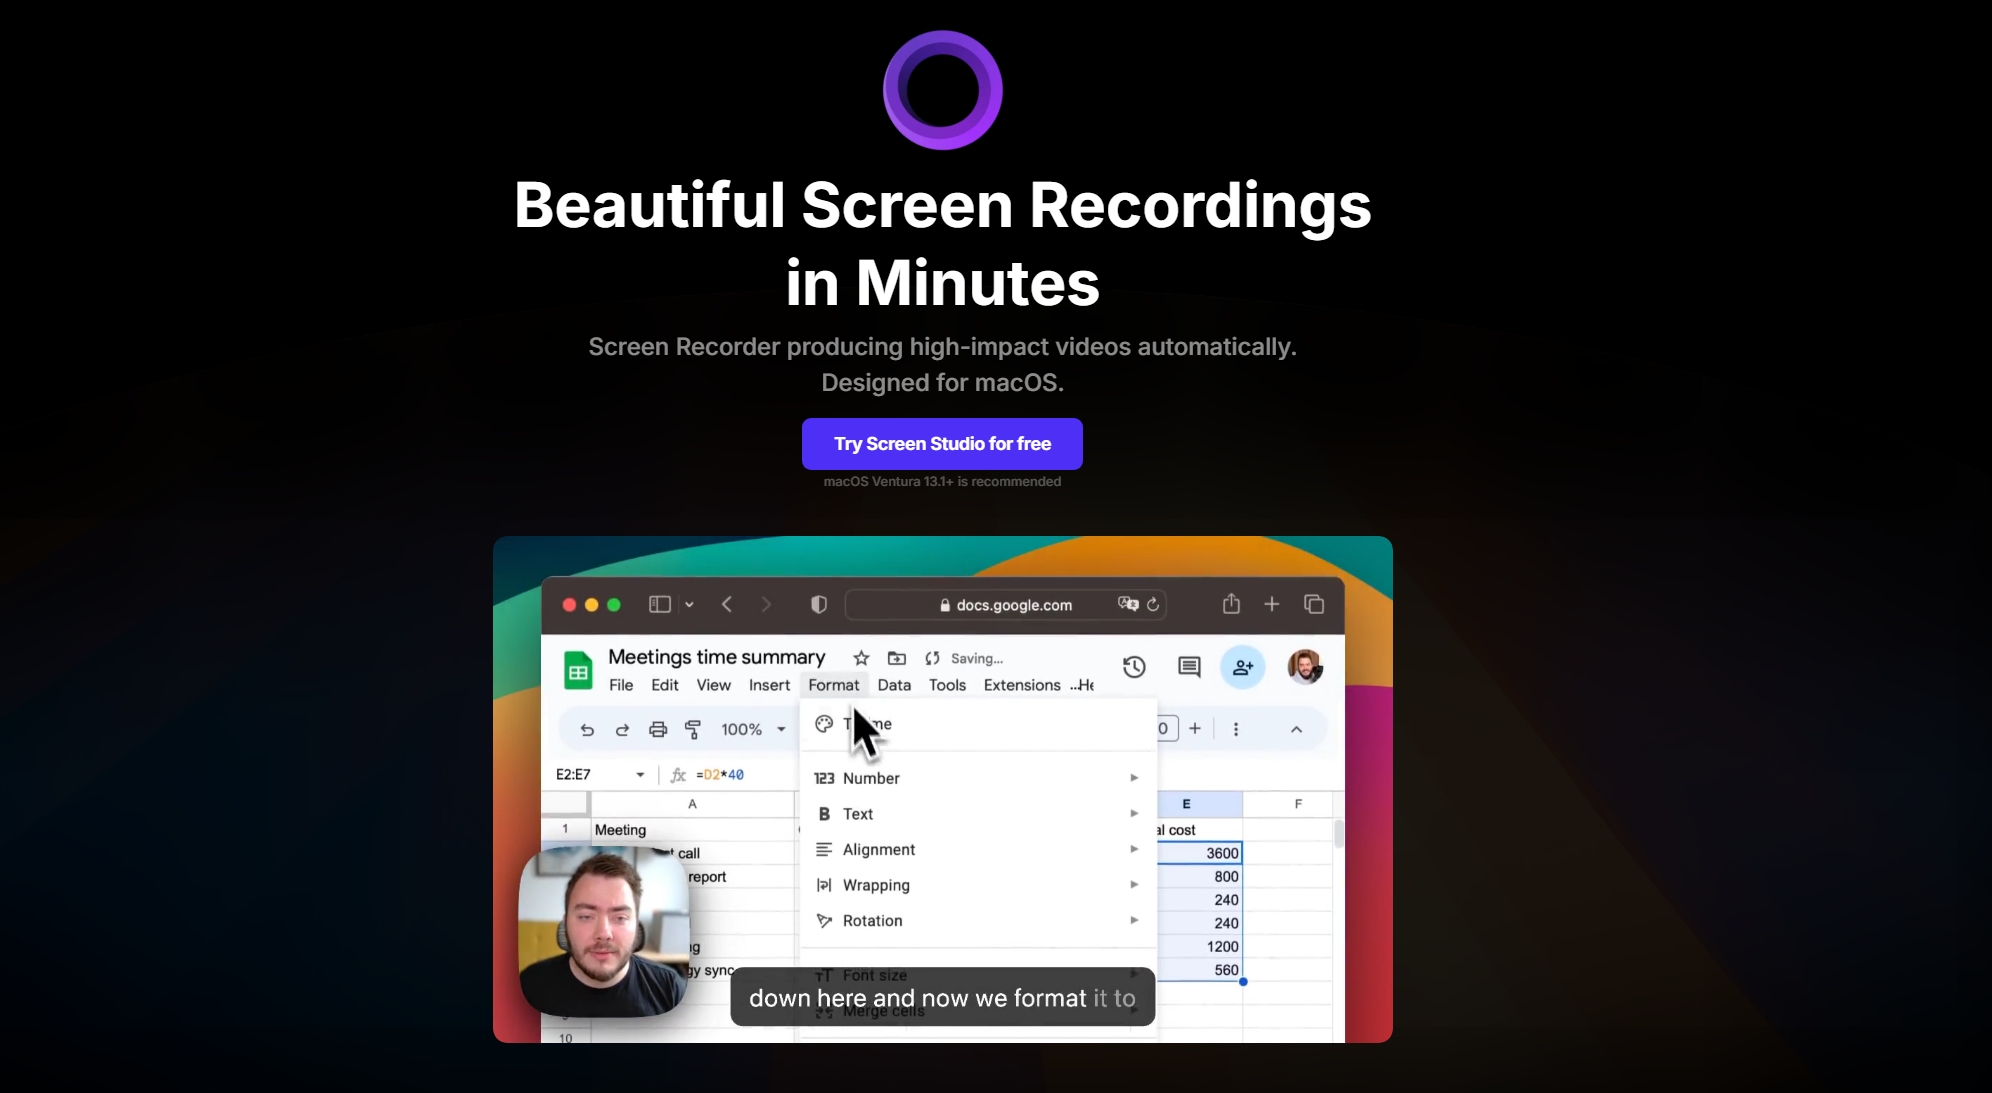The width and height of the screenshot is (1992, 1093).
Task: Select column F header
Action: coord(1298,804)
